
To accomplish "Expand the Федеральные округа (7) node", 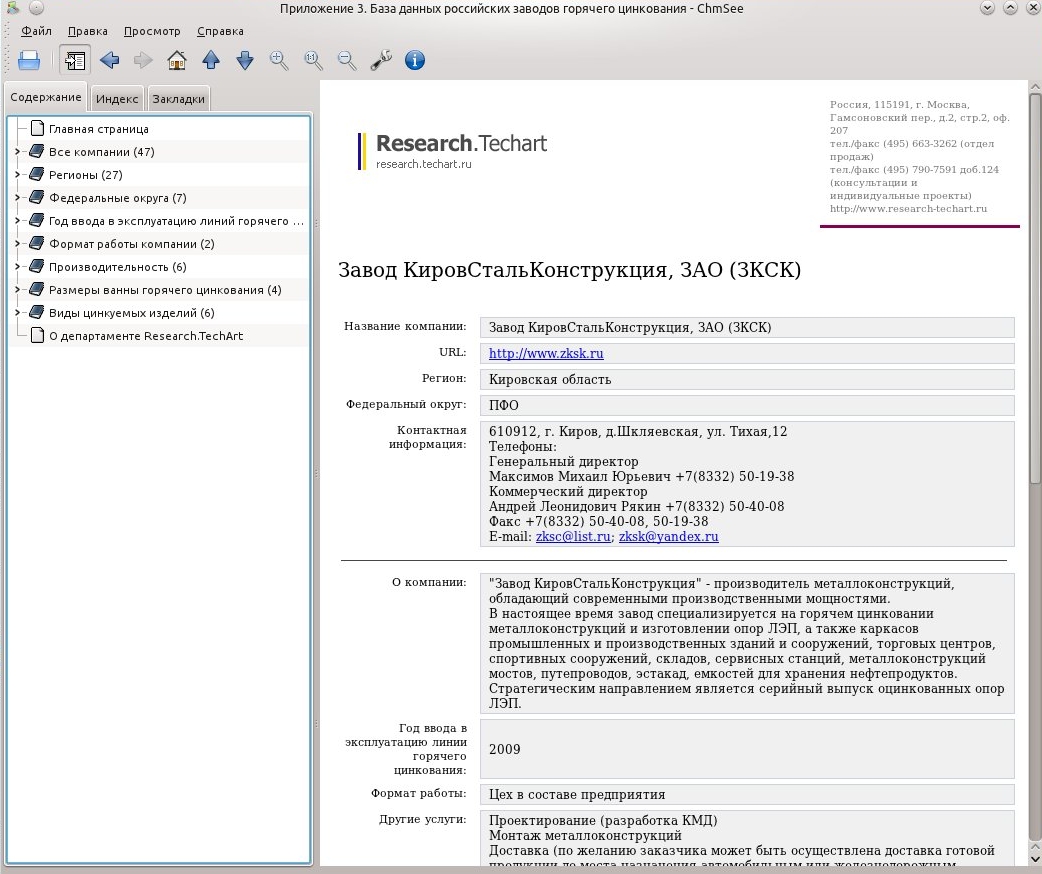I will pyautogui.click(x=17, y=198).
